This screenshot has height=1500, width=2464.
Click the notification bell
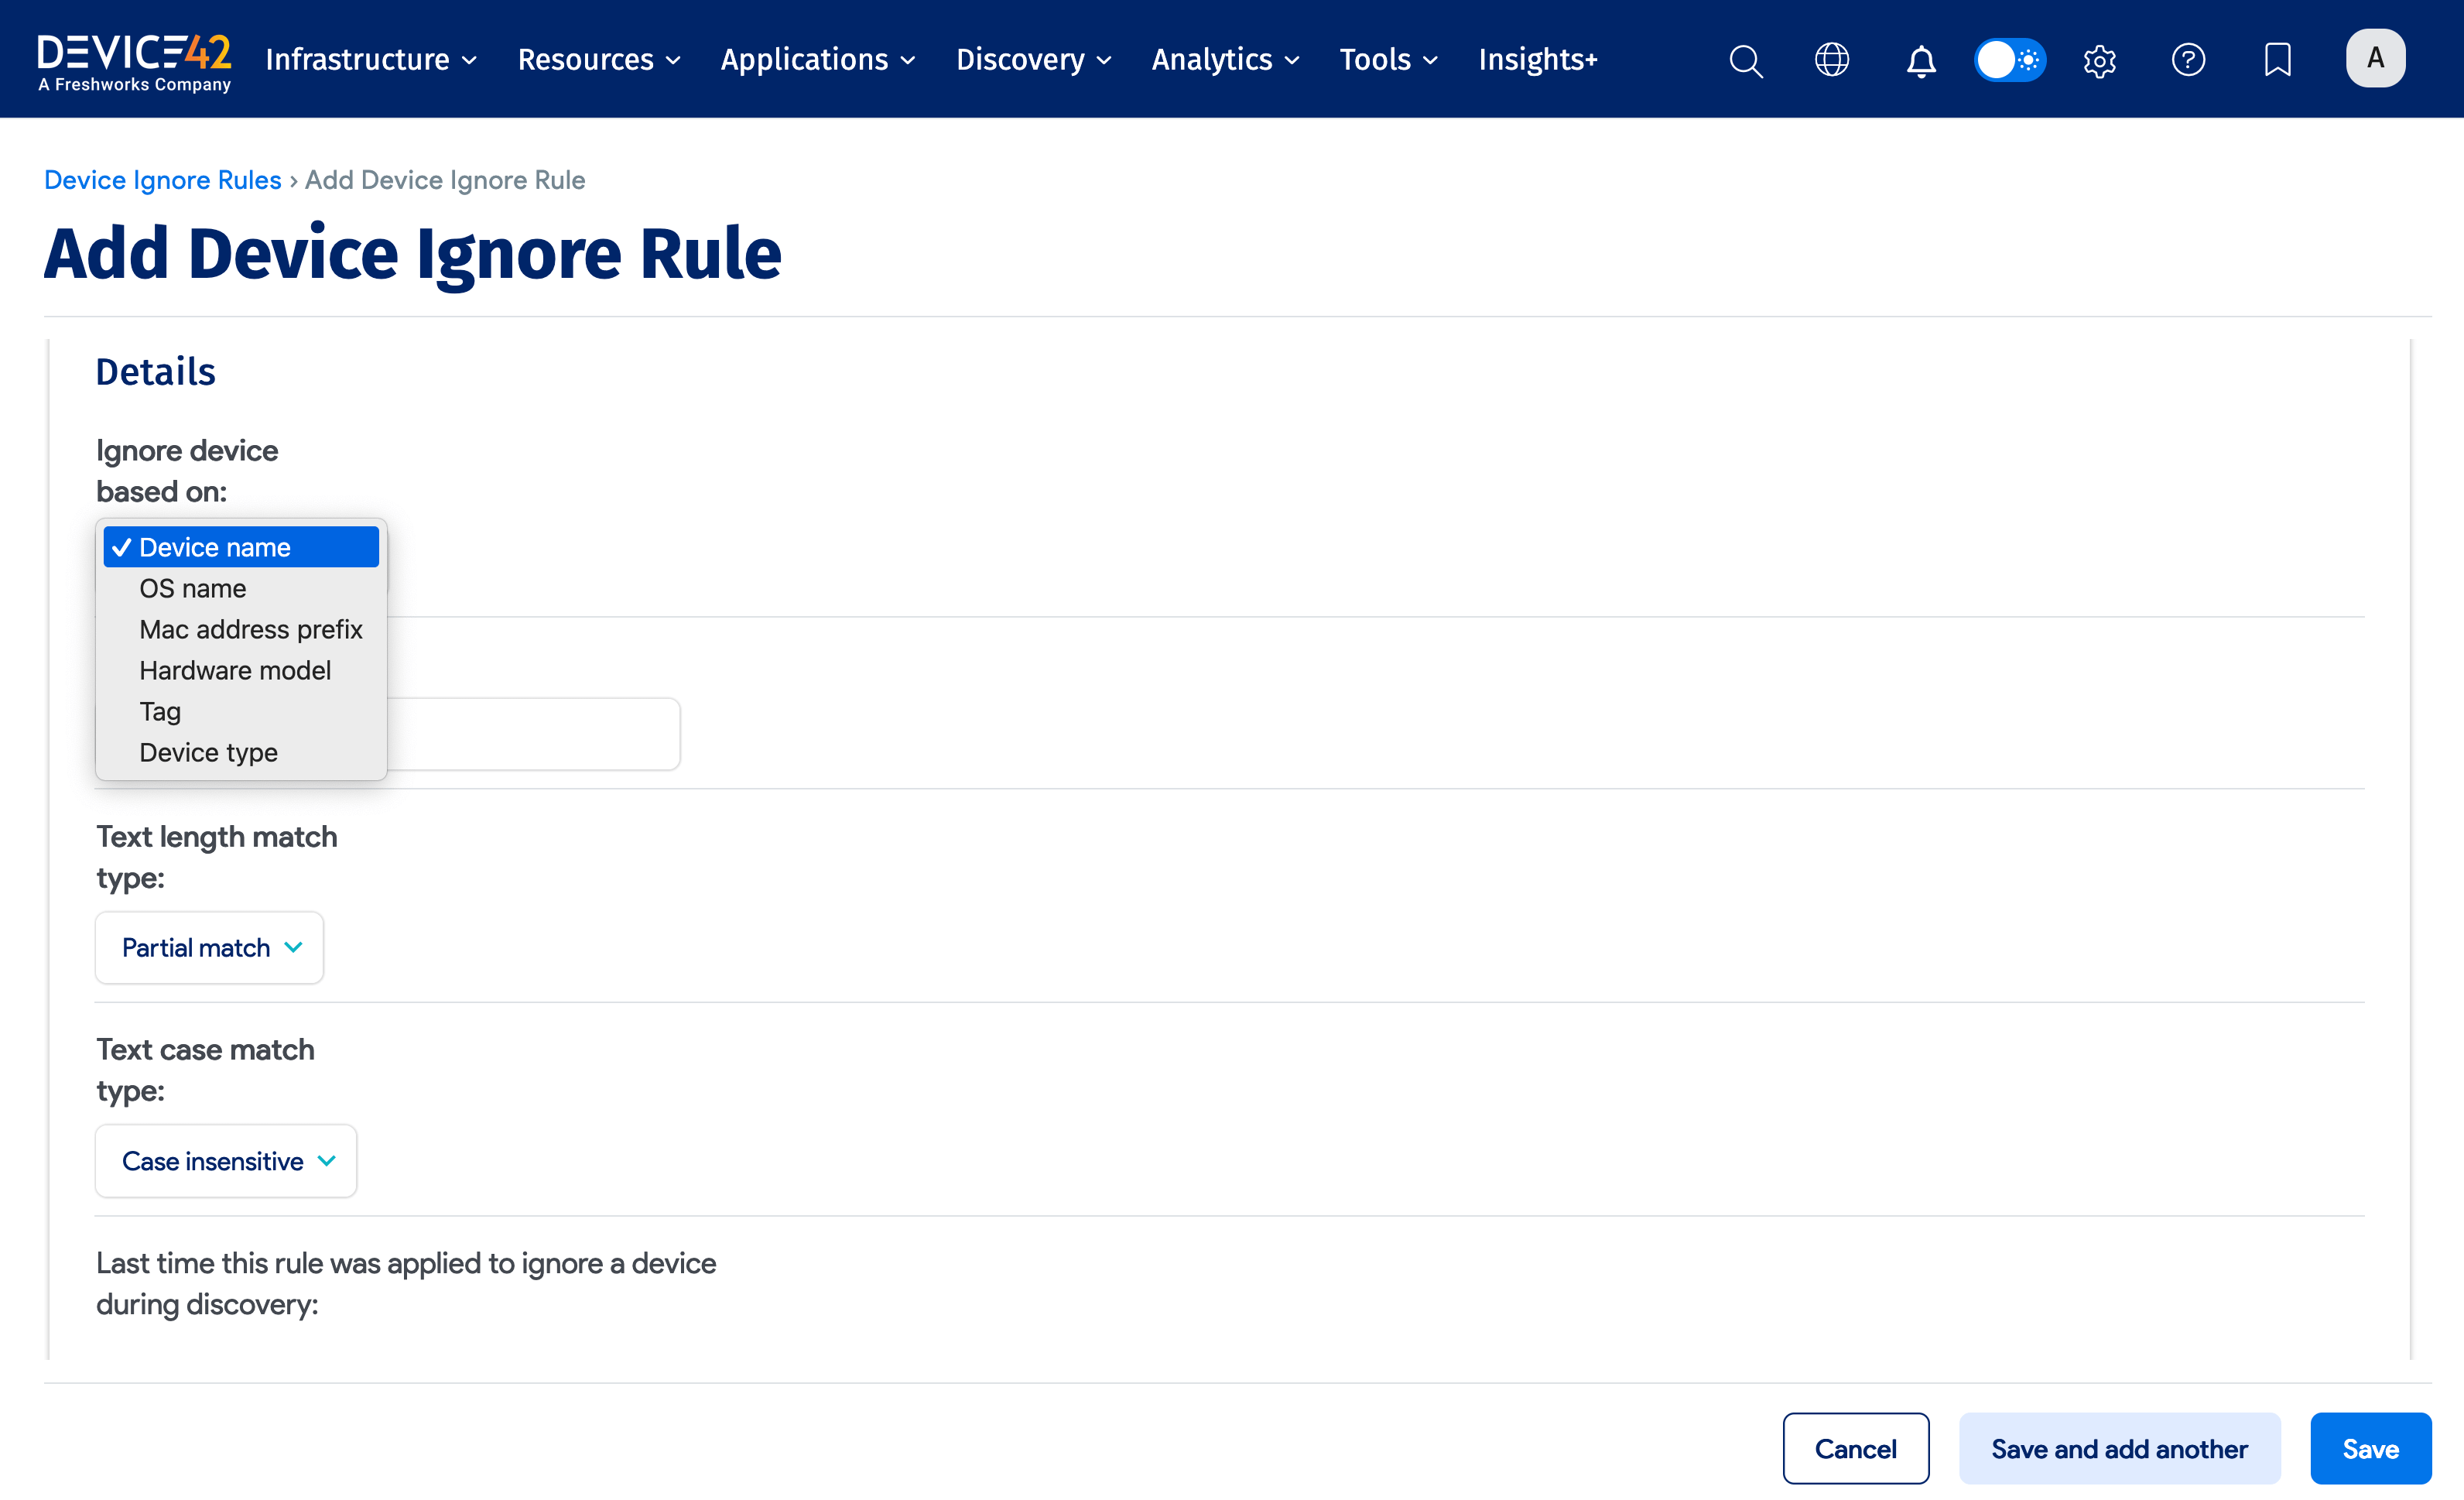(x=1921, y=60)
